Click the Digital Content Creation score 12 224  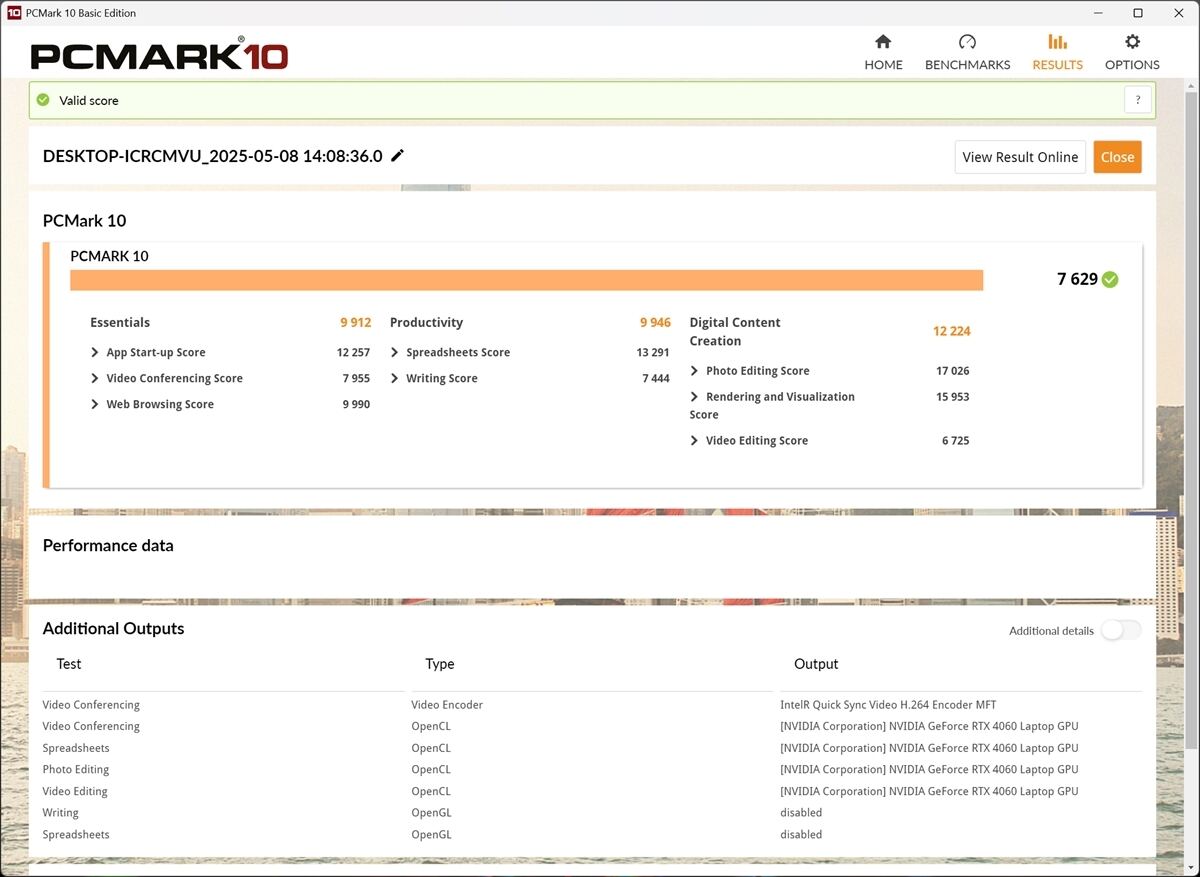click(x=952, y=331)
